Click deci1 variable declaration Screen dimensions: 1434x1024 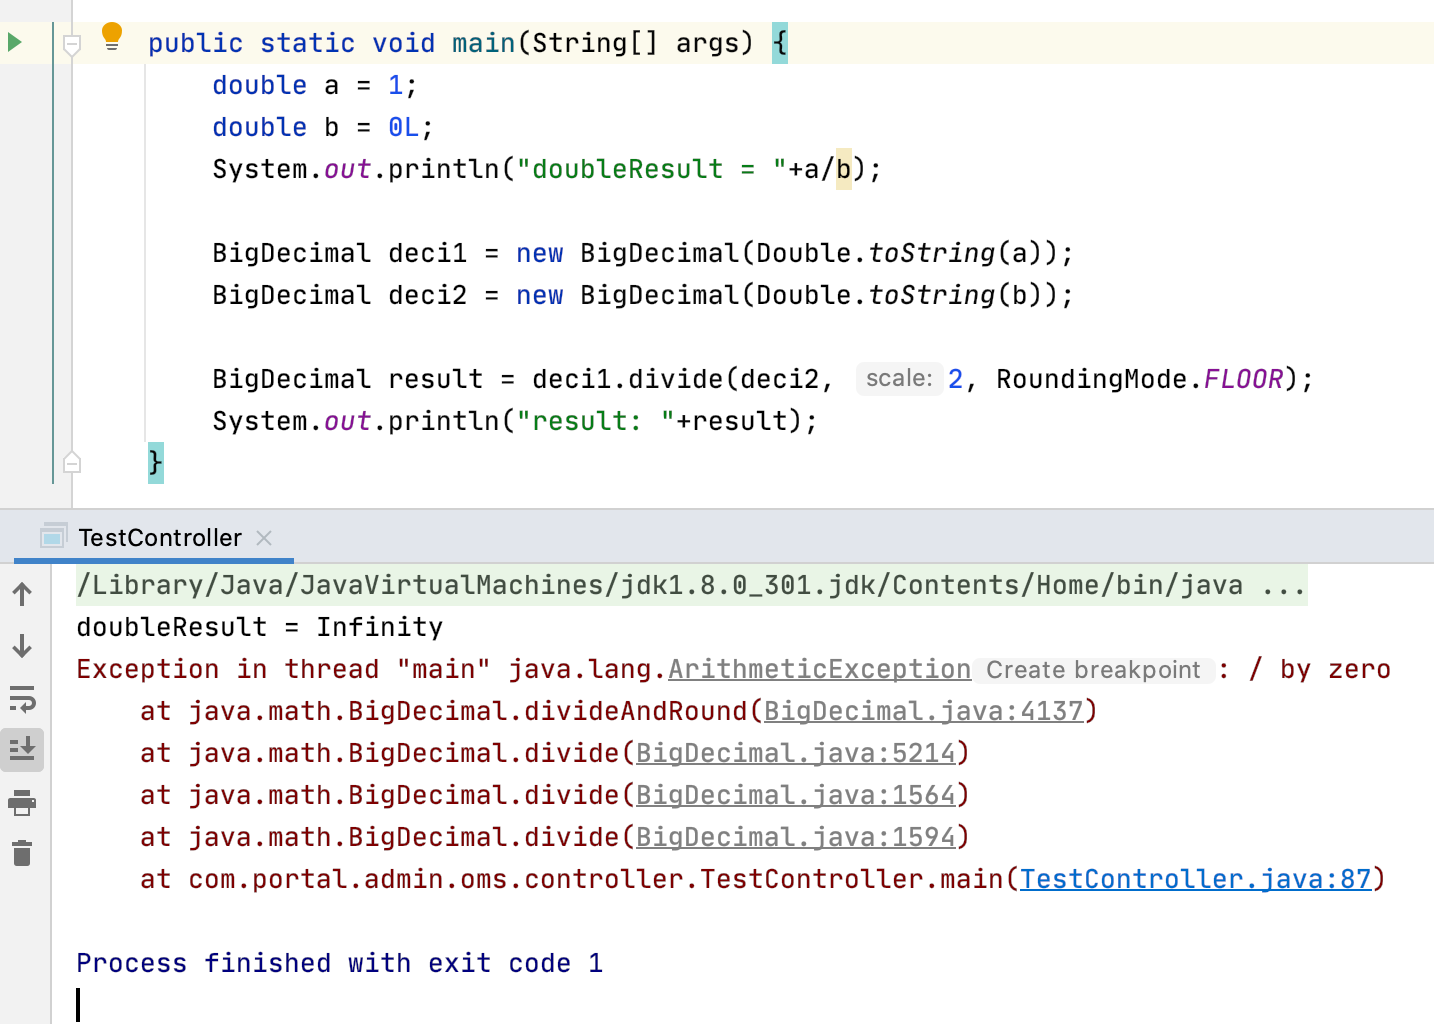[x=427, y=253]
